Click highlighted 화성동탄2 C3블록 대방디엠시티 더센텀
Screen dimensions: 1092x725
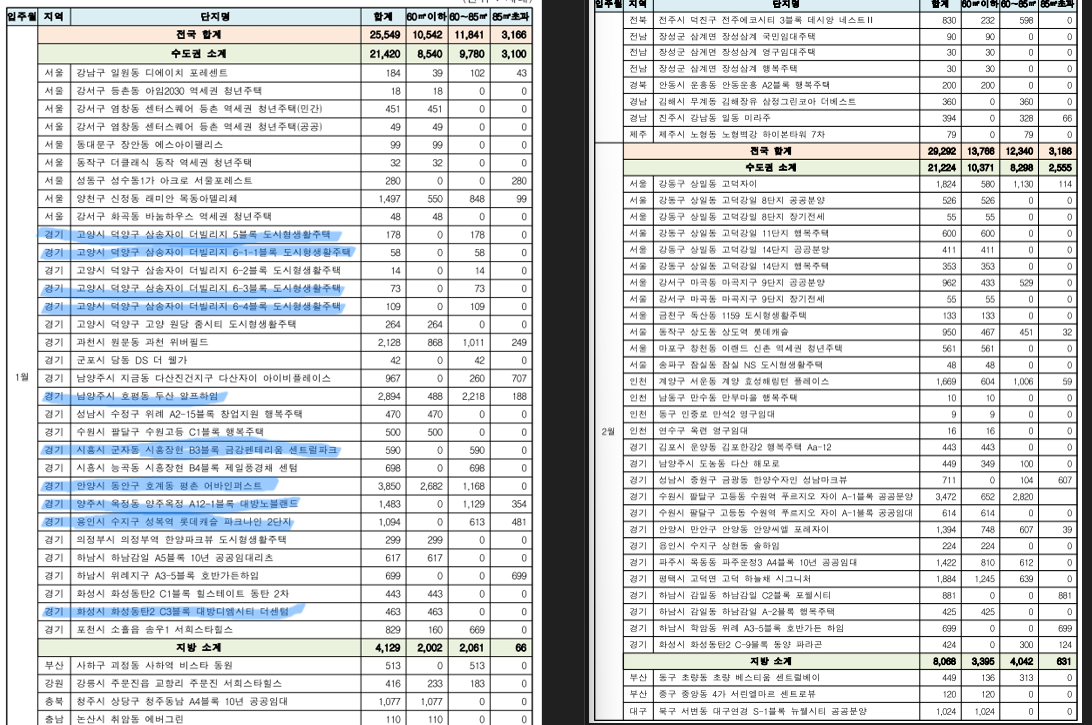182,611
